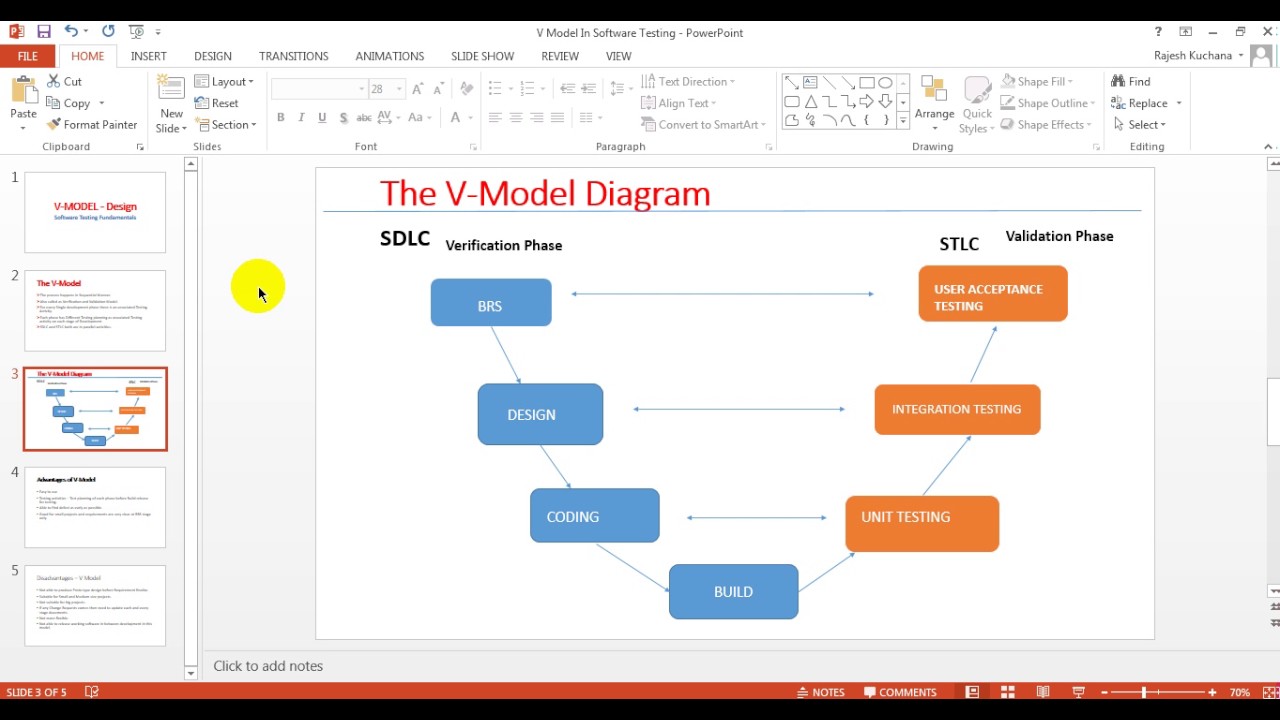Toggle Align Right paragraph button
This screenshot has height=720, width=1280.
(537, 118)
